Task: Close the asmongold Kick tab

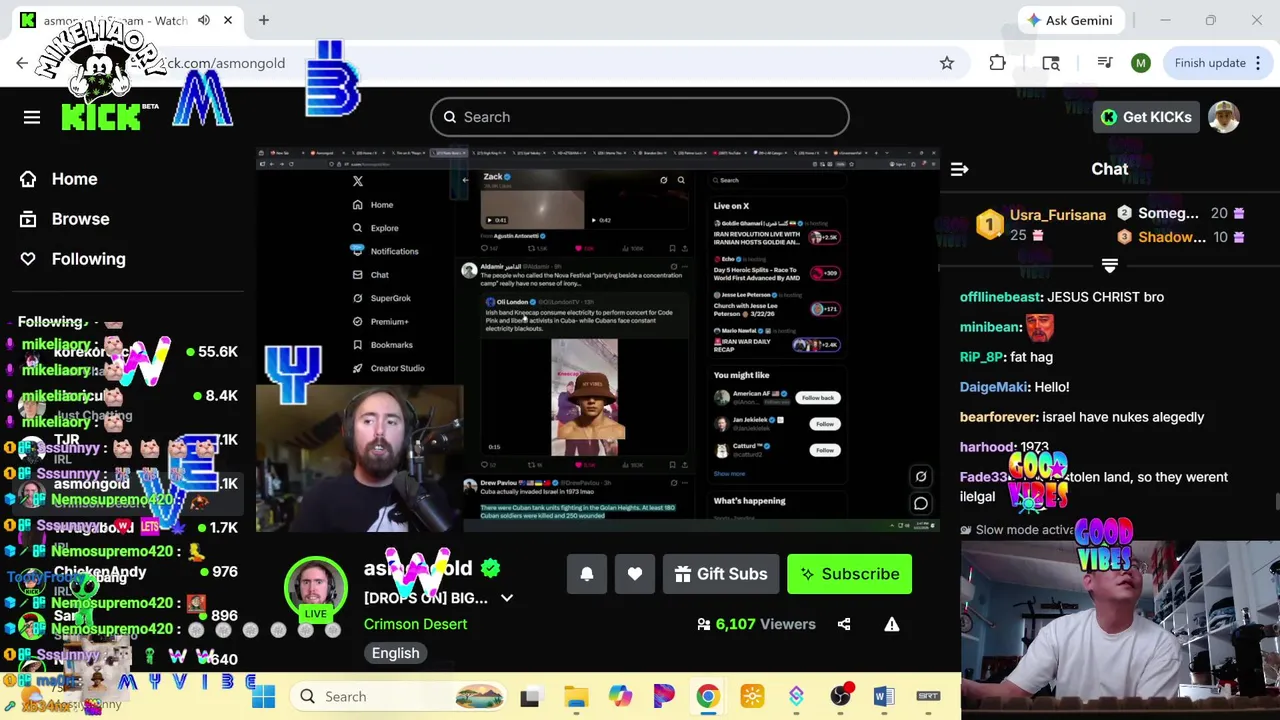Action: 228,20
